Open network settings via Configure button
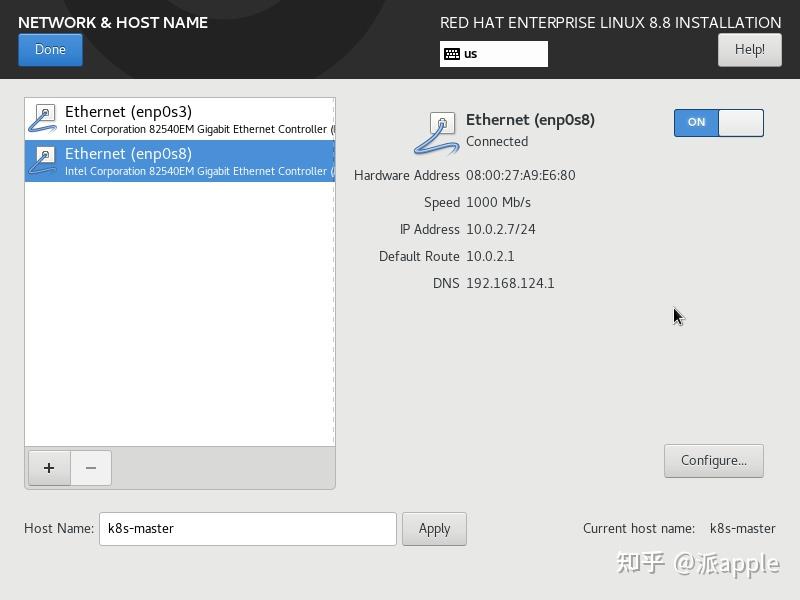800x600 pixels. 714,461
